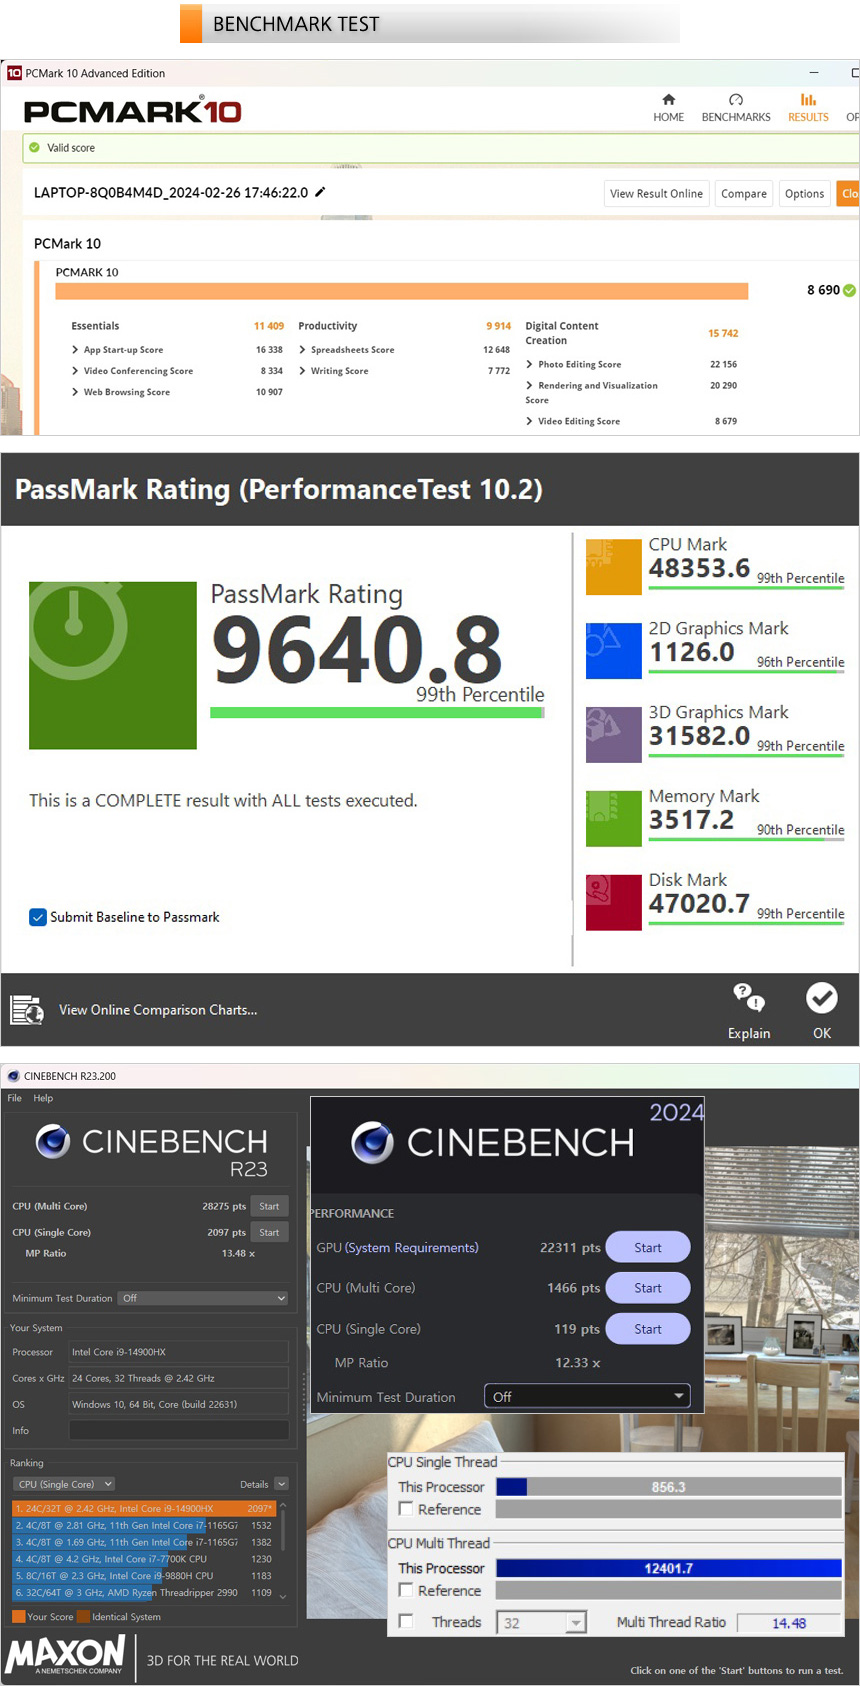The image size is (860, 1690).
Task: Open Cinebench 2024 Minimum Test Duration dropdown
Action: [x=587, y=1397]
